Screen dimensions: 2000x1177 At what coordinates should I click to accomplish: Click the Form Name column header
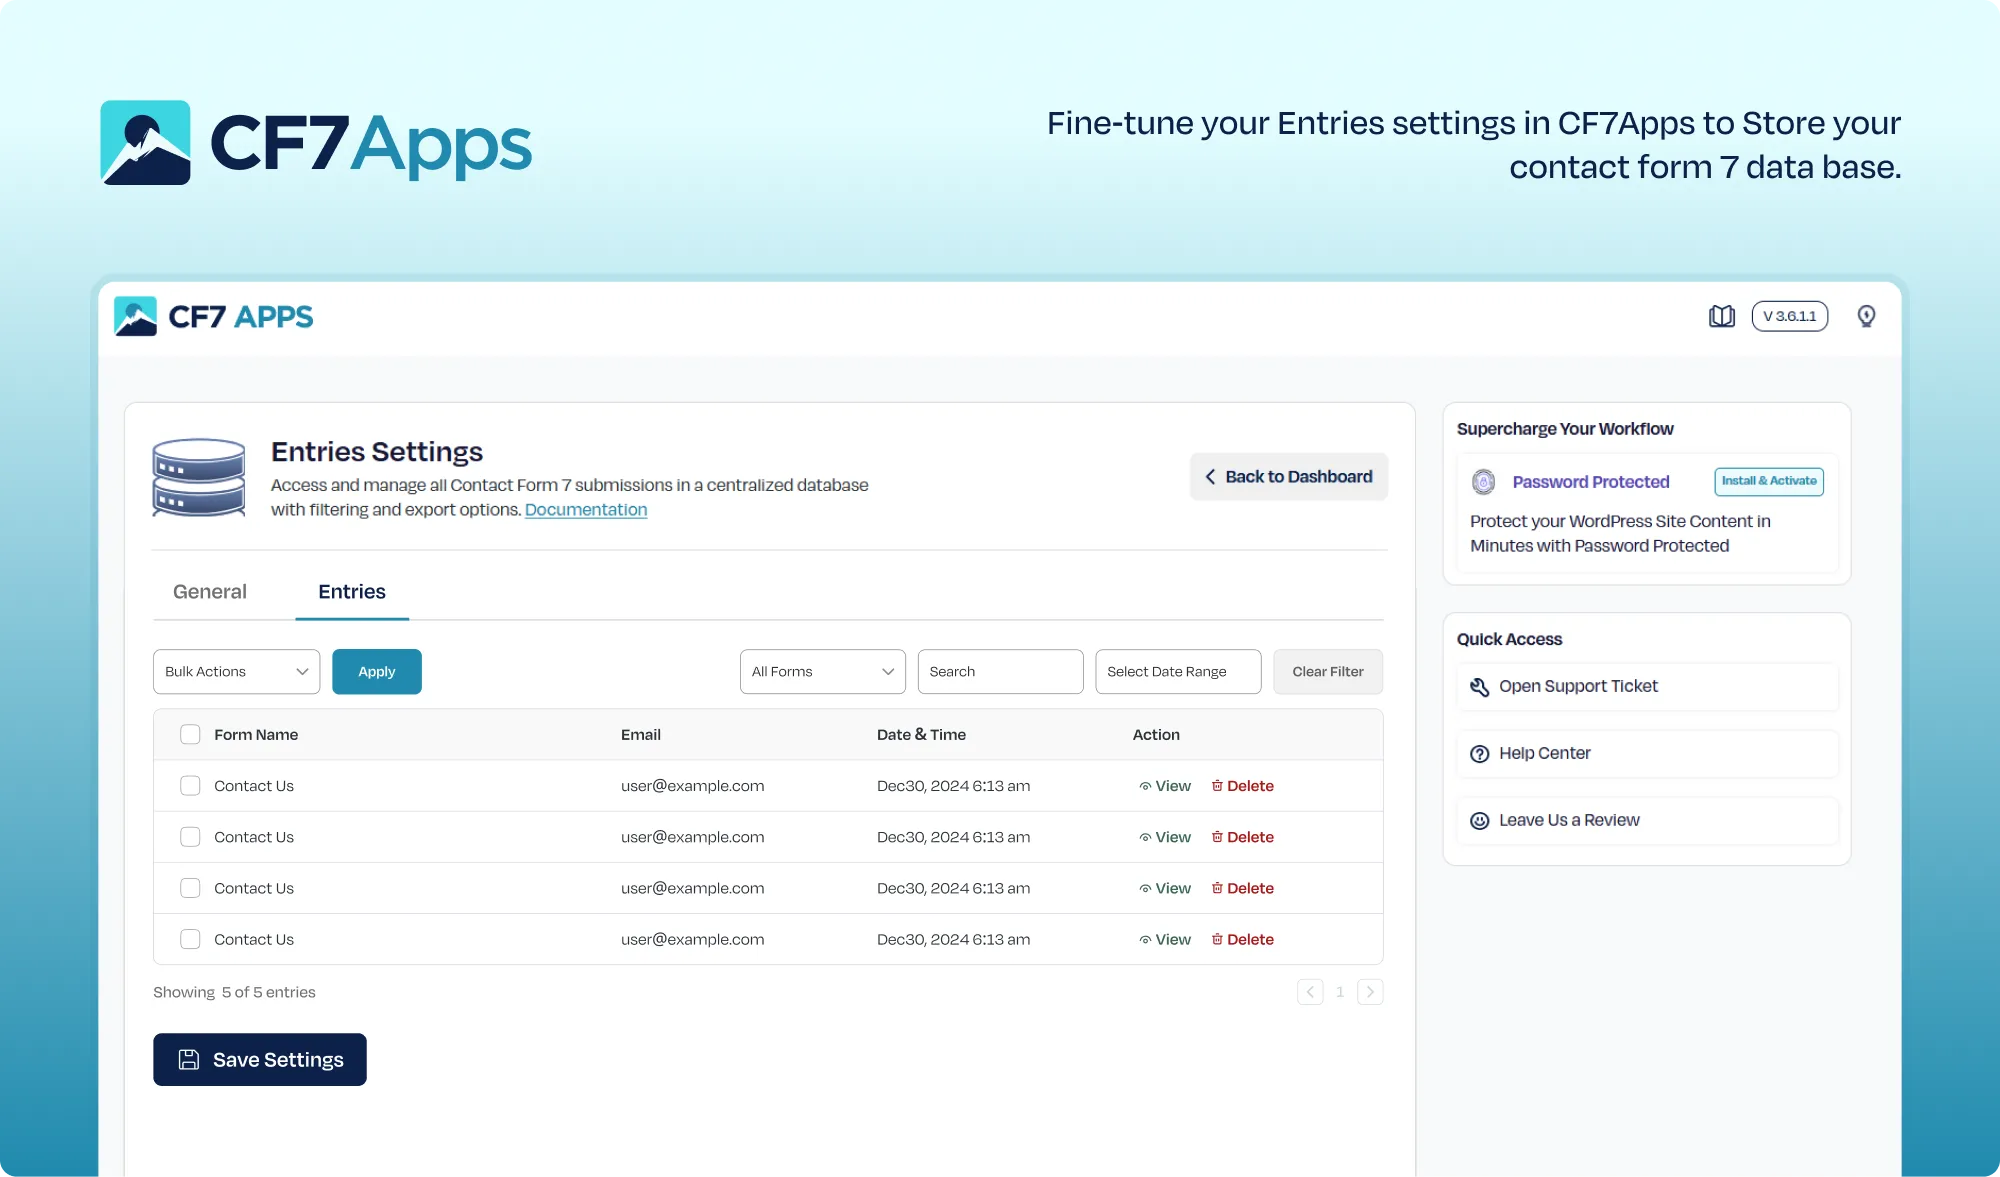pos(256,735)
